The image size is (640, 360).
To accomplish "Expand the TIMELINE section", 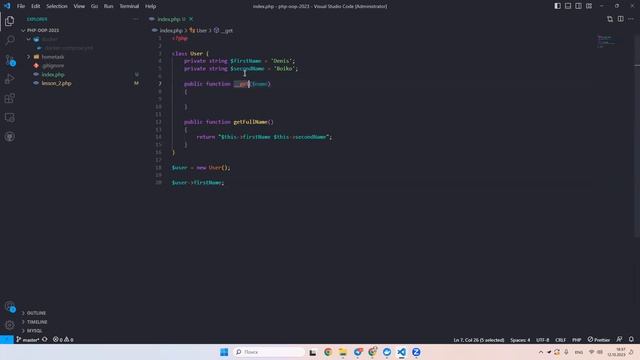I will [x=37, y=322].
